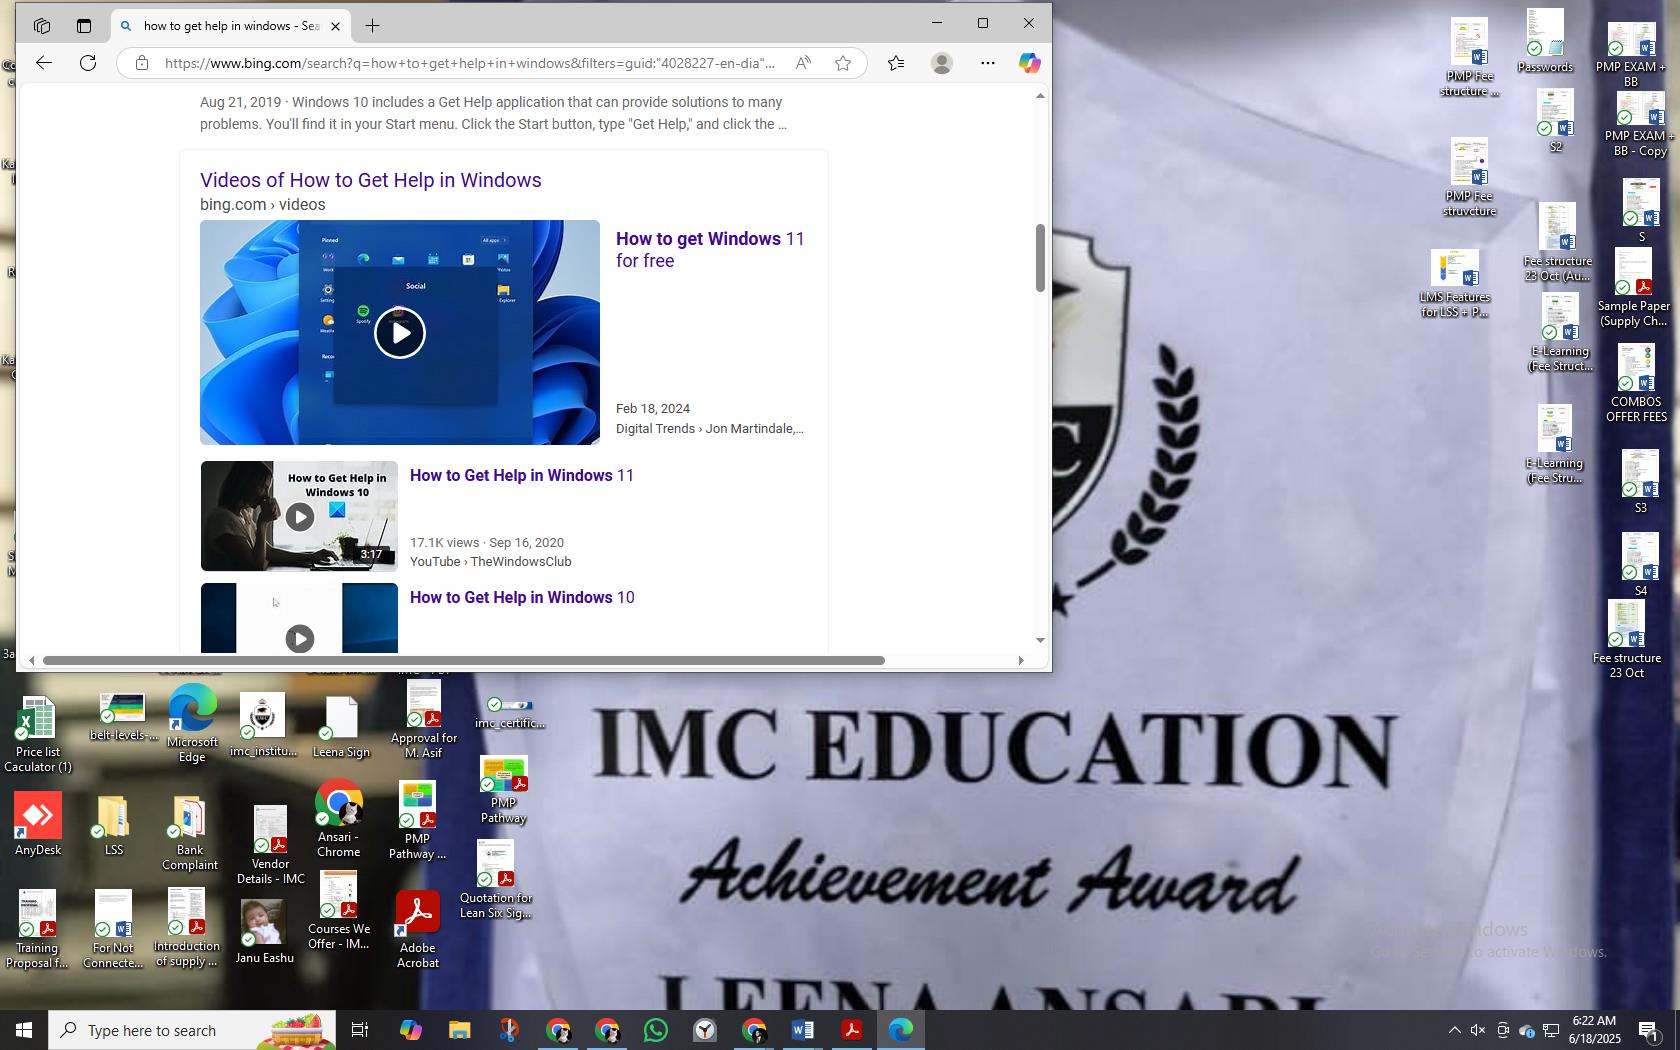
Task: Click the horizontal scrollbar in Edge
Action: click(464, 660)
